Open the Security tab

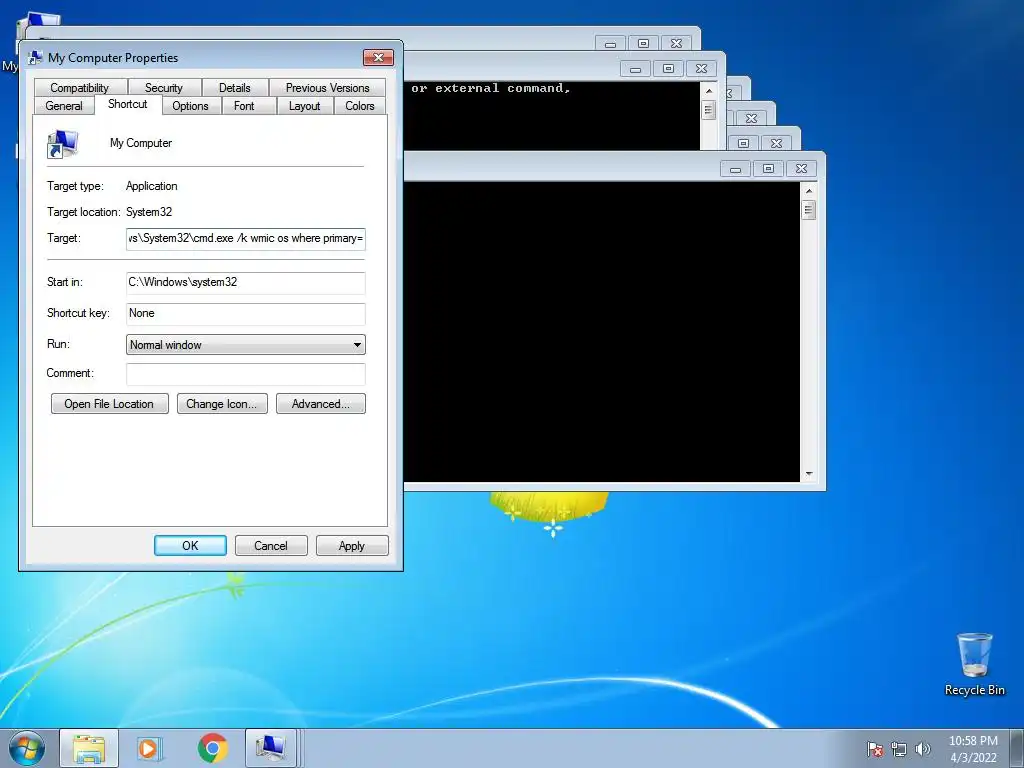[164, 88]
